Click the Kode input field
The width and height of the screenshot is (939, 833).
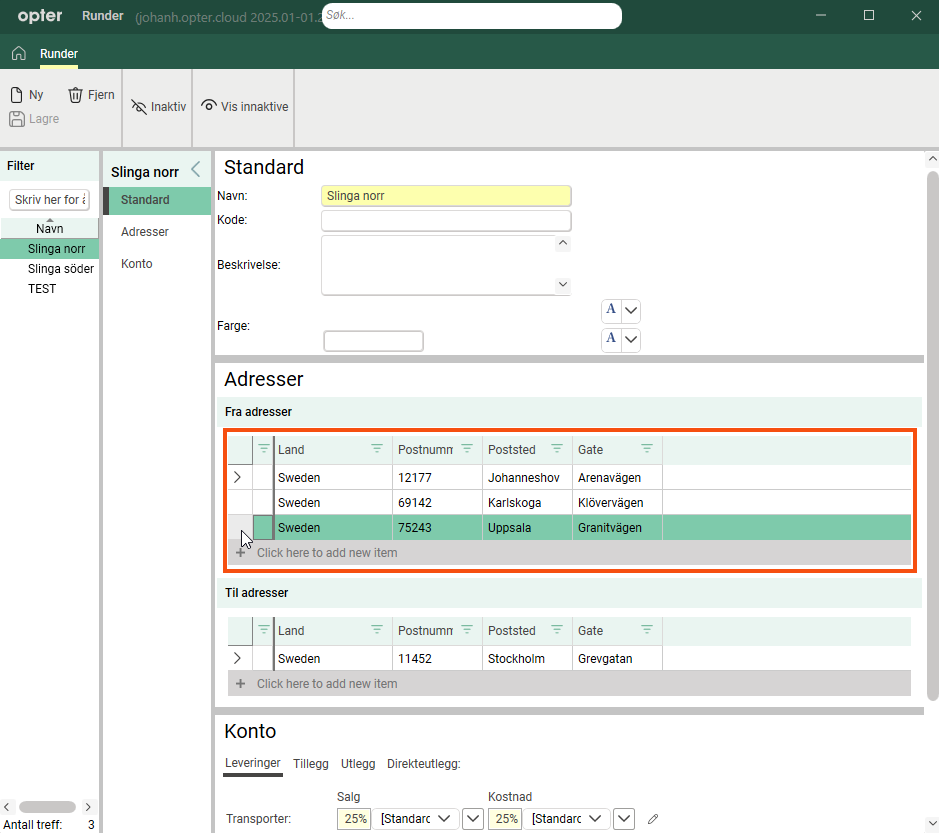[446, 220]
